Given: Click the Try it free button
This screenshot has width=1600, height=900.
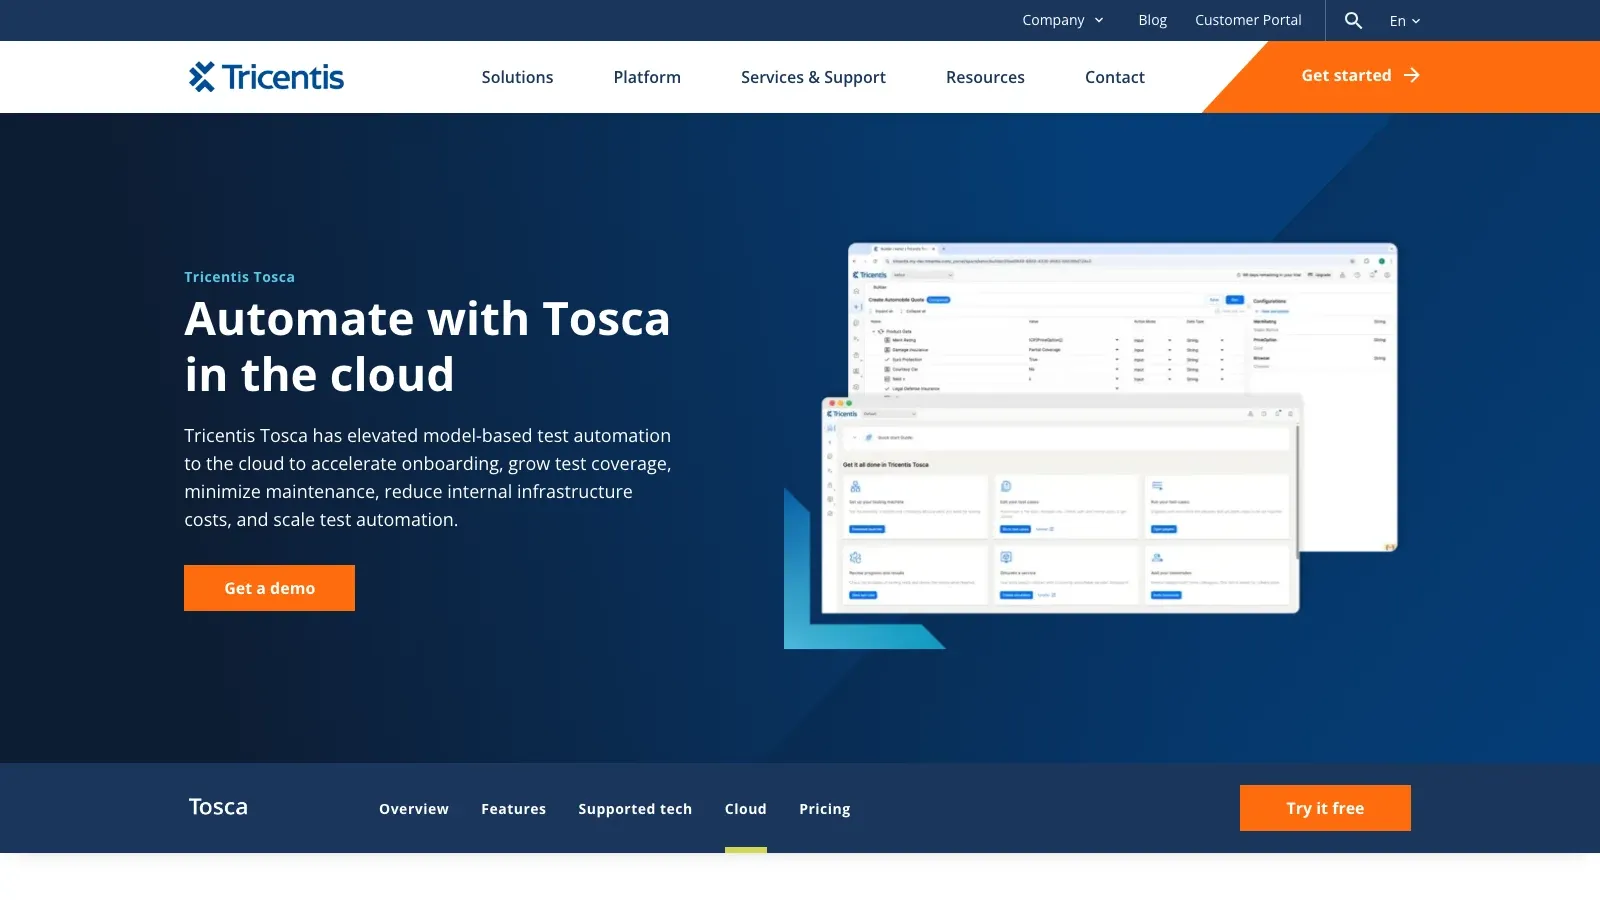Looking at the screenshot, I should coord(1325,808).
